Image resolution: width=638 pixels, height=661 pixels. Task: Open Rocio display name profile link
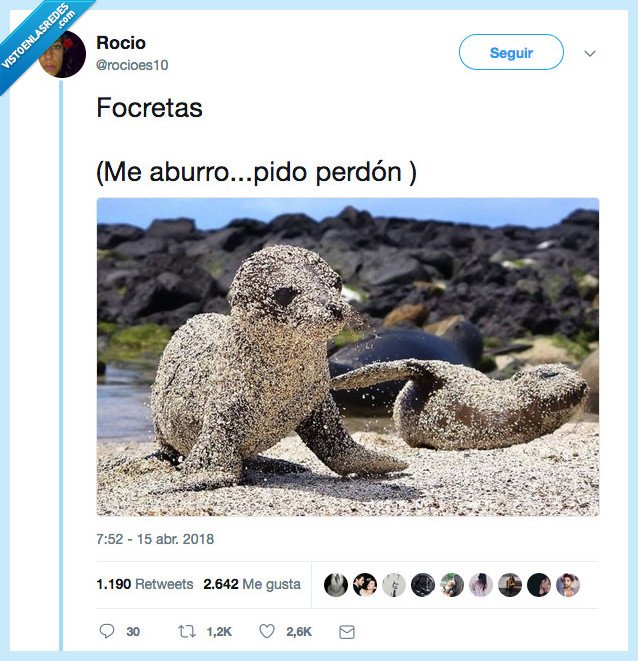tap(121, 43)
